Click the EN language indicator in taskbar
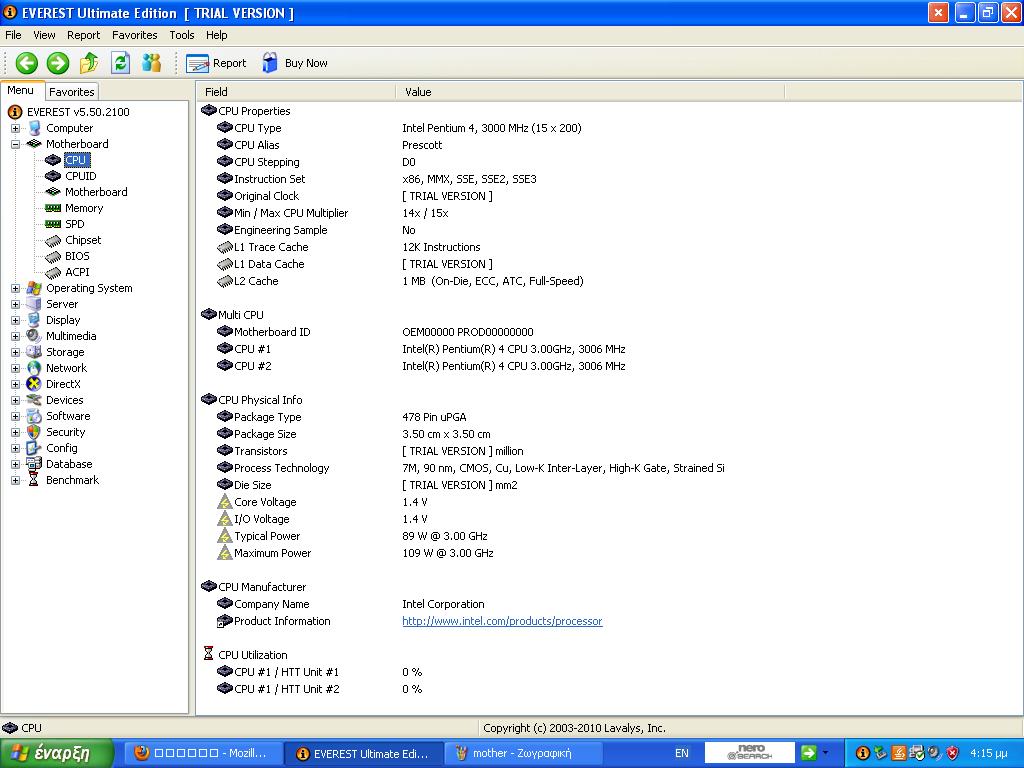The height and width of the screenshot is (768, 1024). (x=681, y=753)
